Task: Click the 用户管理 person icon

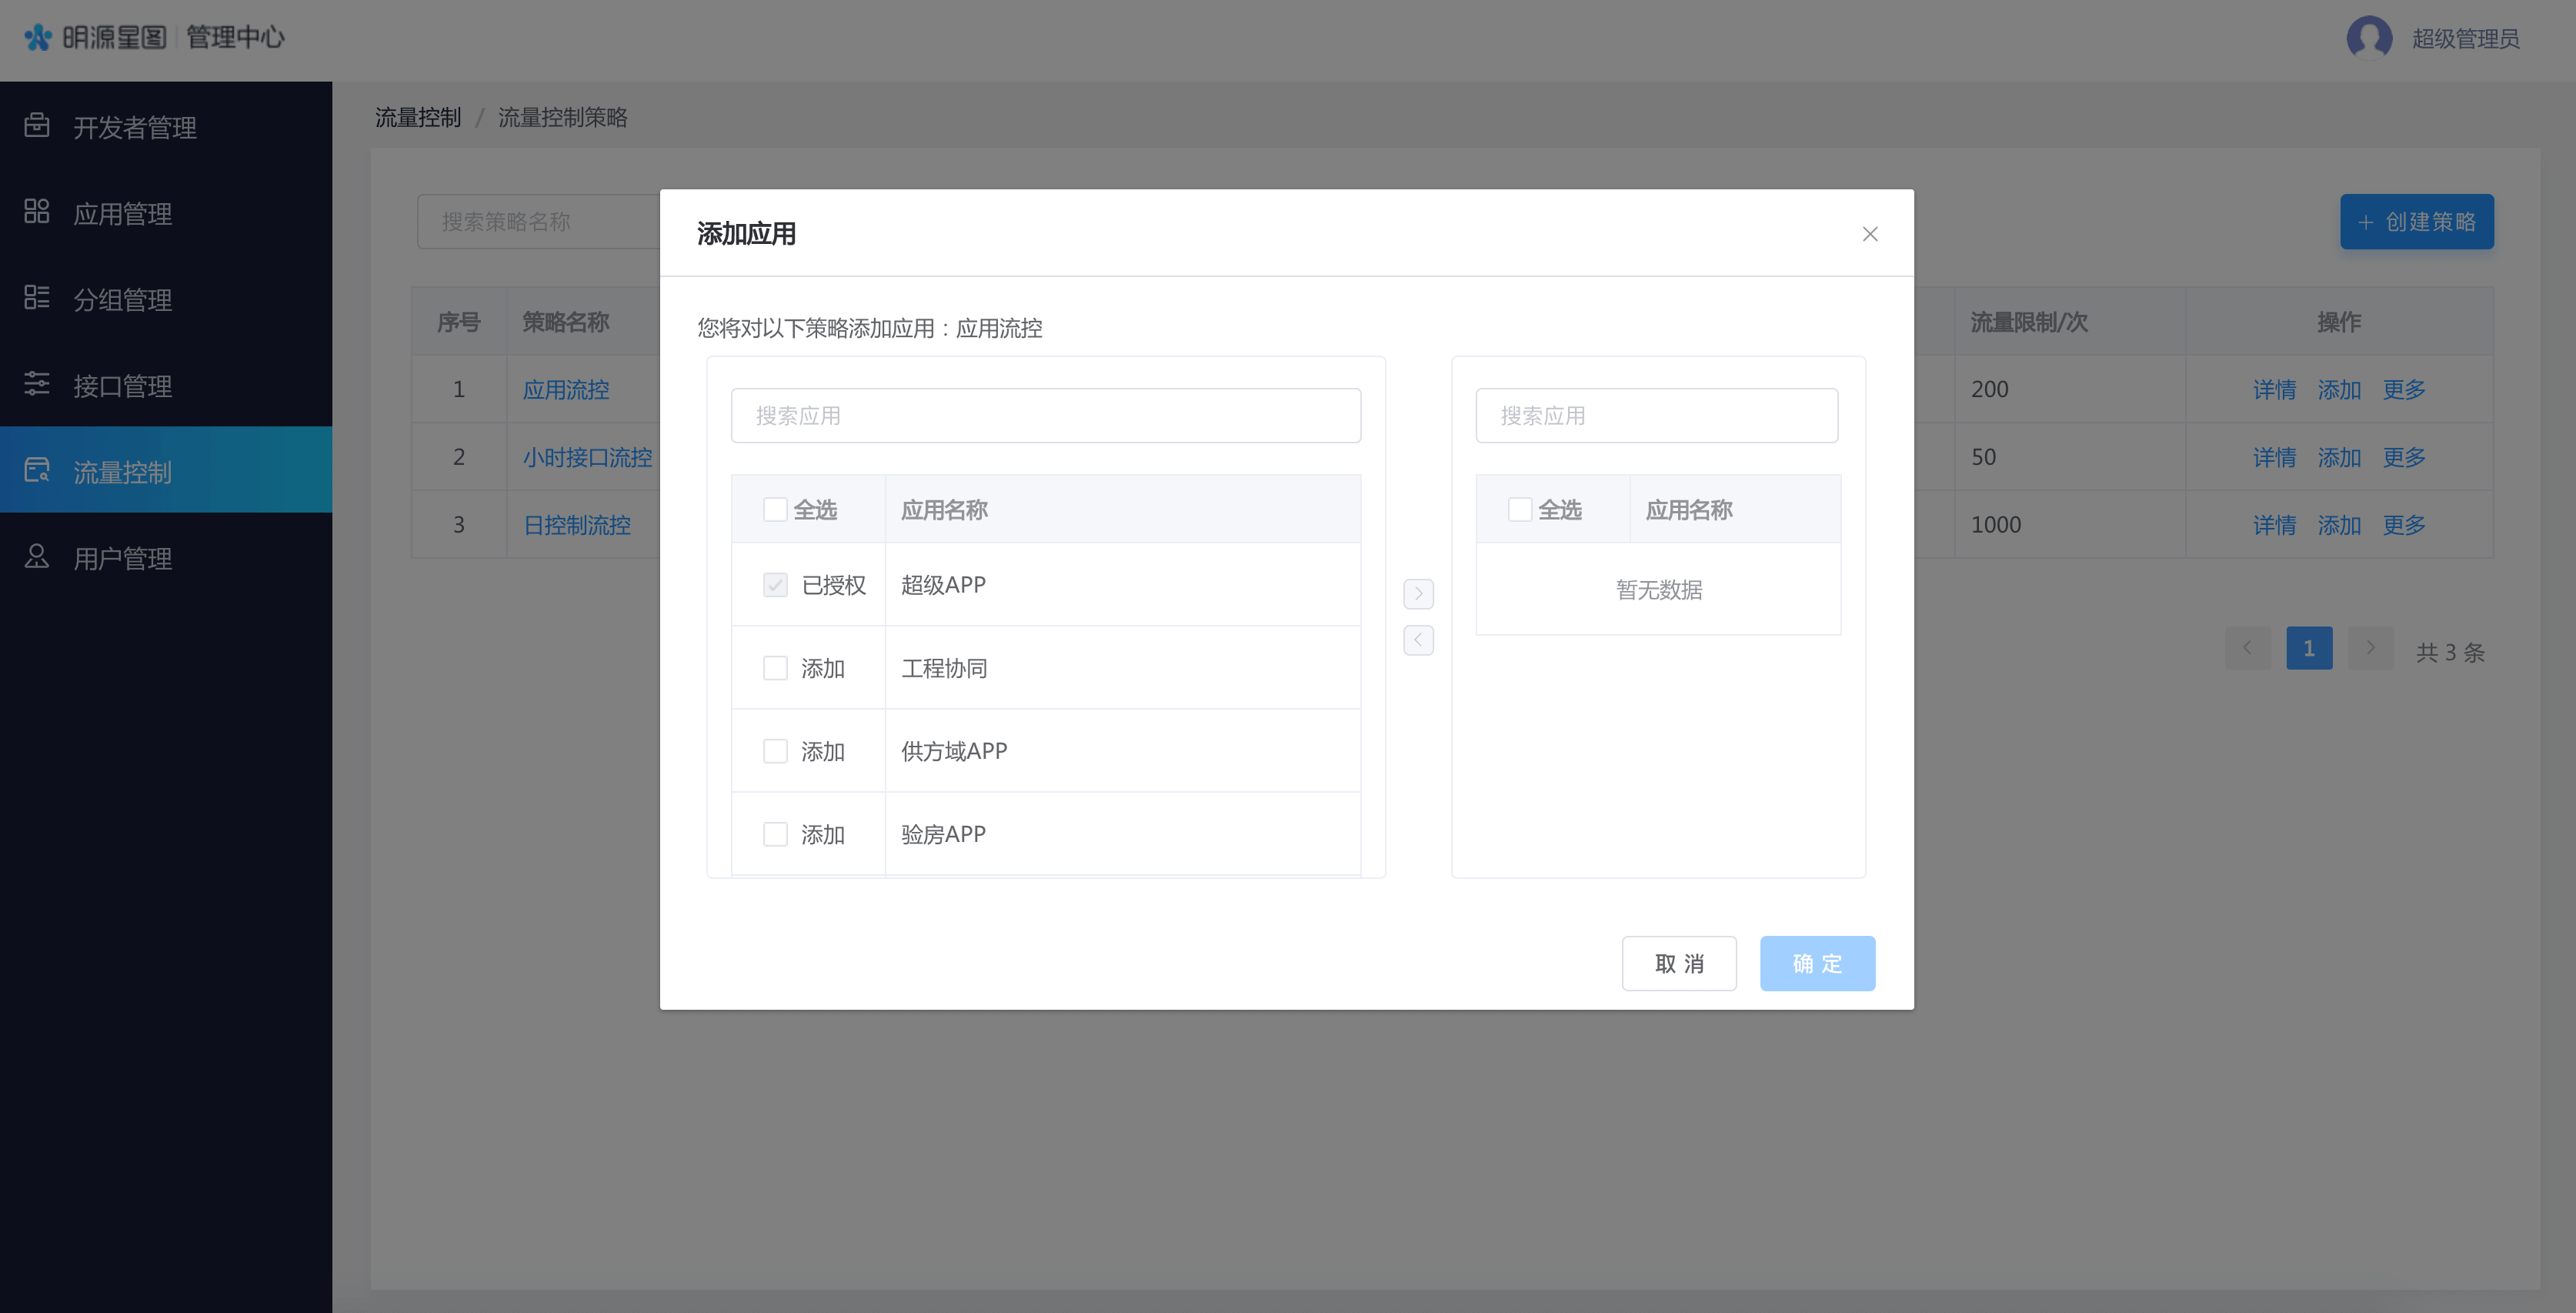Action: (x=37, y=555)
